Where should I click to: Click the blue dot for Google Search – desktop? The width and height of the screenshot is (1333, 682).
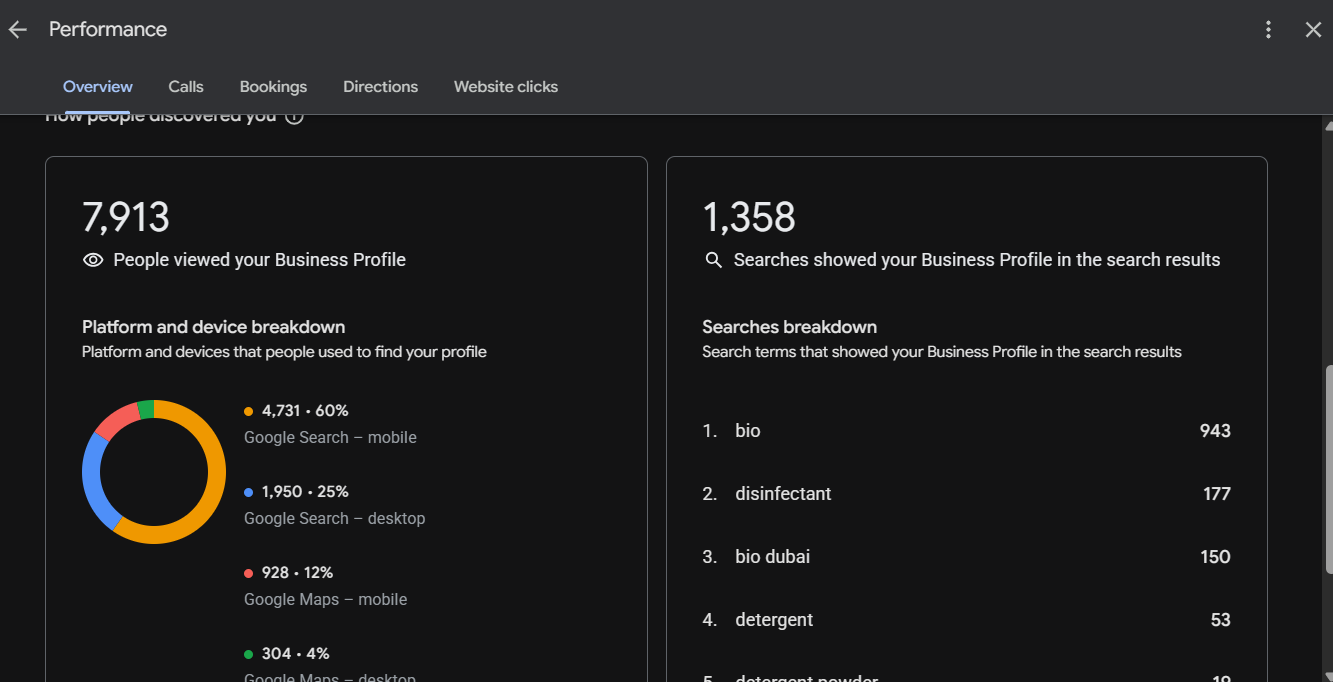(x=248, y=492)
